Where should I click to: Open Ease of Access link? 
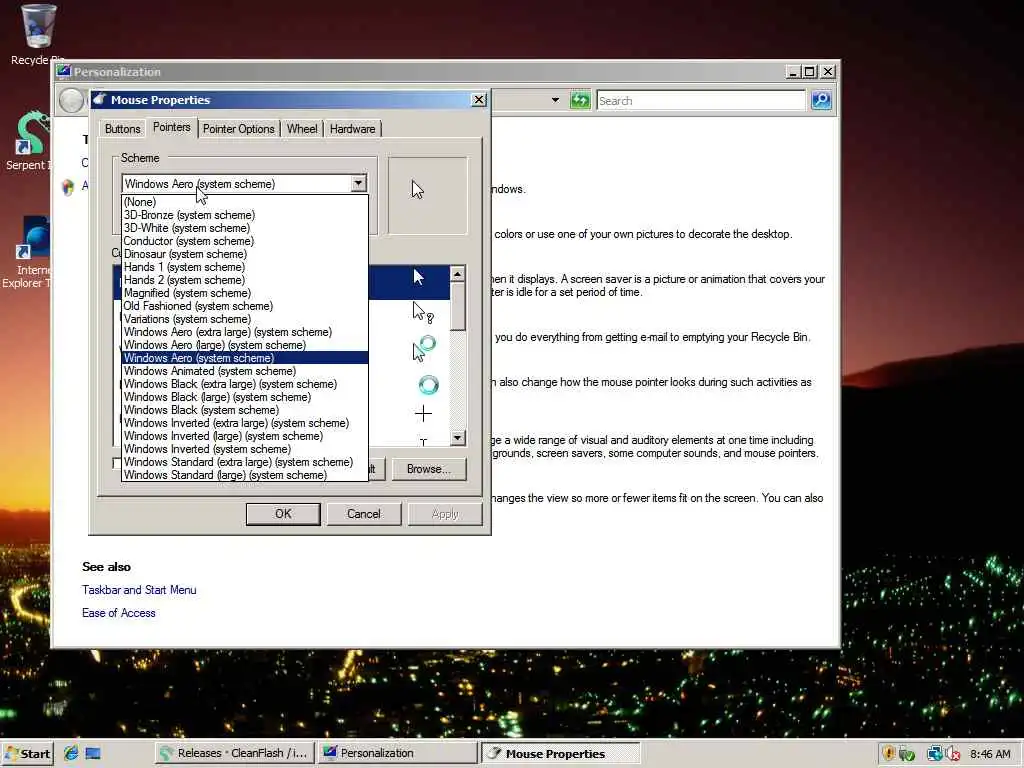click(x=119, y=613)
